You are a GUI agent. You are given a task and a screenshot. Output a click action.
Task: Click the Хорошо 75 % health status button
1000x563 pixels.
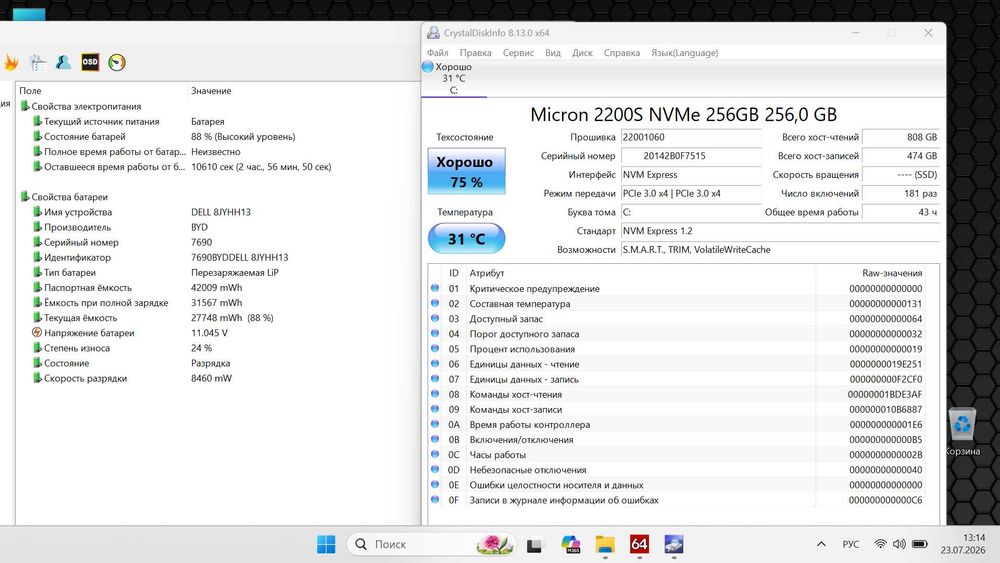466,171
